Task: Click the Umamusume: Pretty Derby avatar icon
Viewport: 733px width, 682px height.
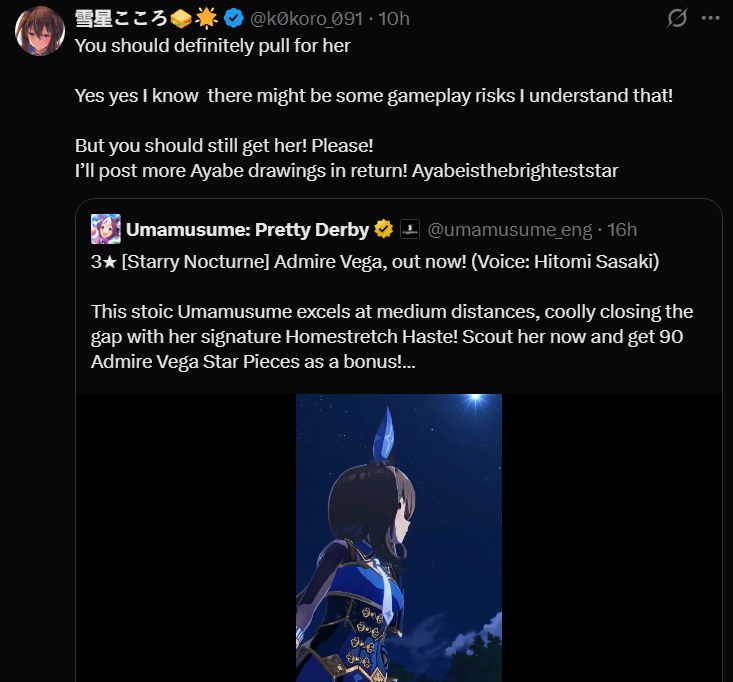Action: (x=105, y=229)
